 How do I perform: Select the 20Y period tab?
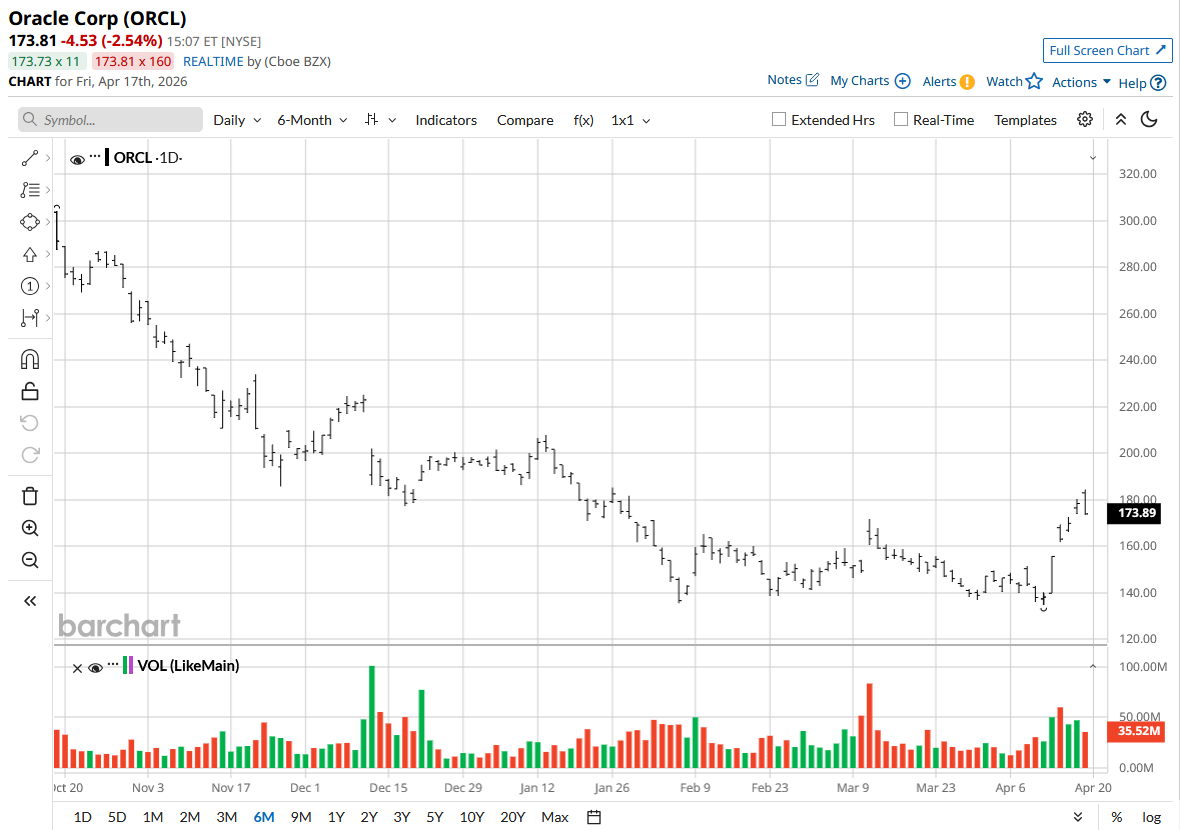(x=512, y=817)
